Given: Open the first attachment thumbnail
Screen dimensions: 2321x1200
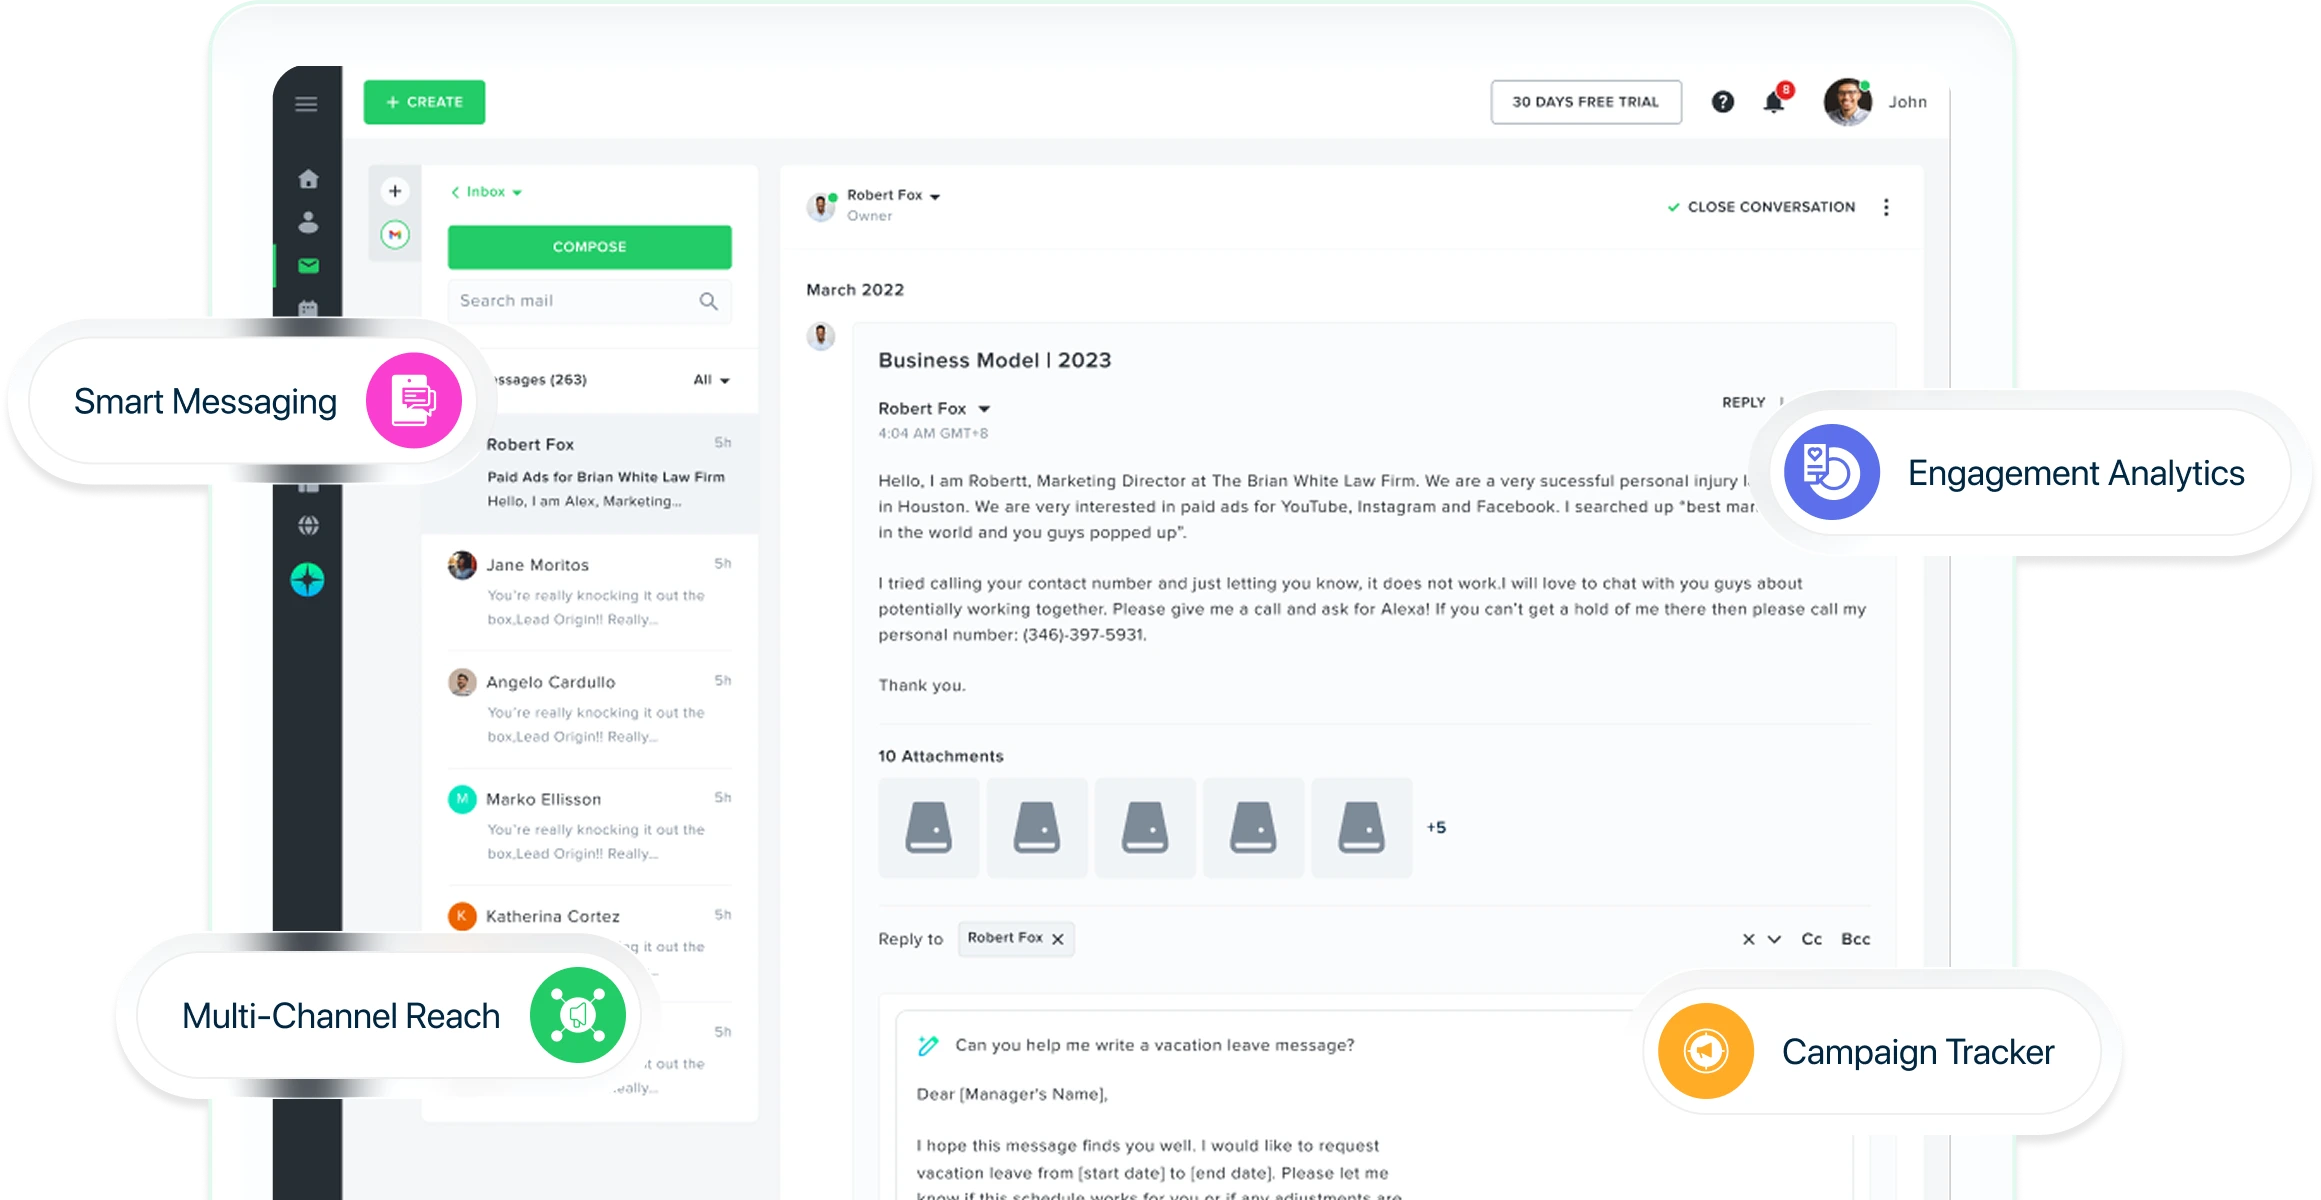Looking at the screenshot, I should (928, 827).
